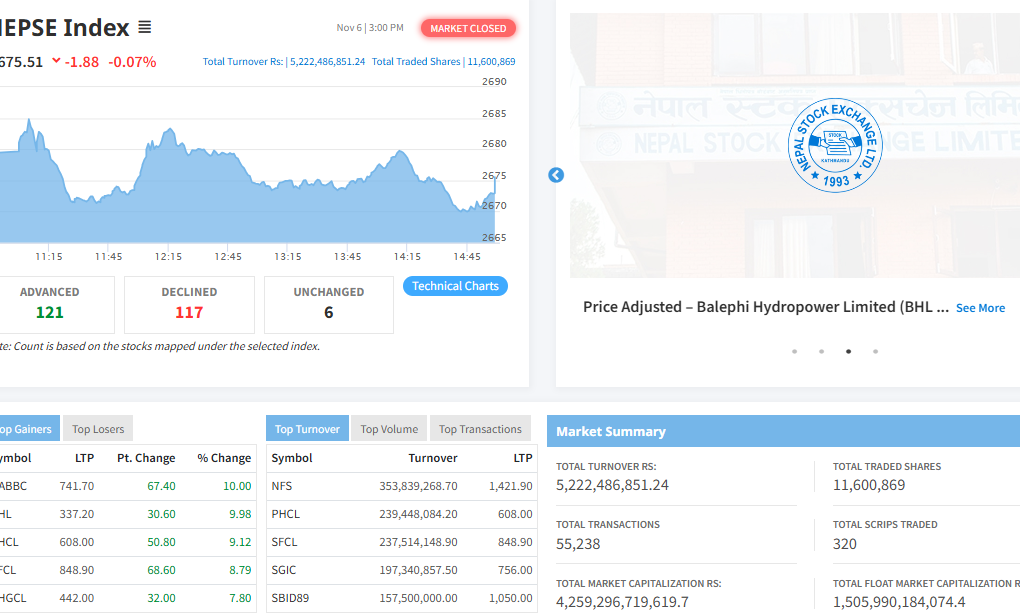Click the 7.80 percent change cell

(x=240, y=598)
